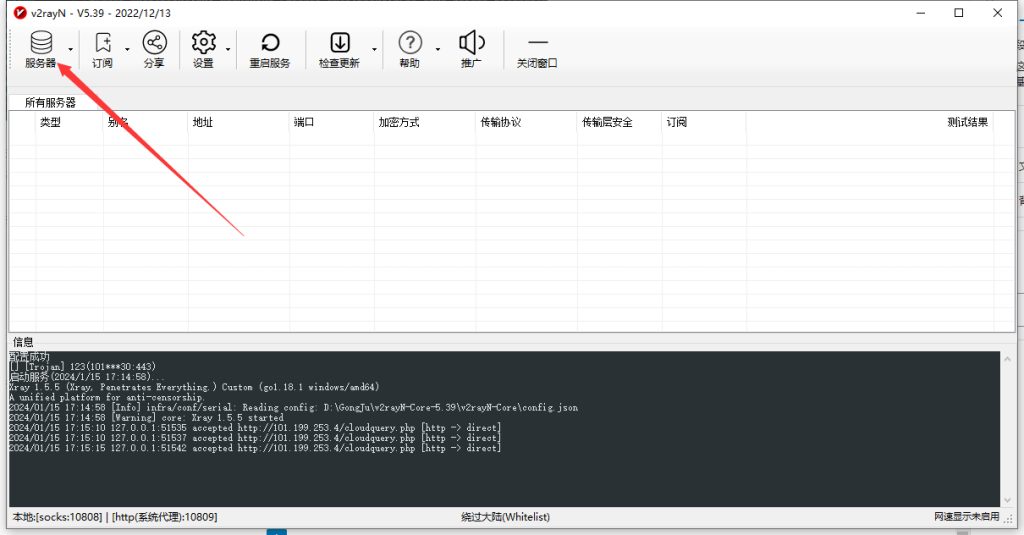Open the 订阅 (Subscription) toolbar icon
Viewport: 1024px width, 535px height.
pos(103,50)
